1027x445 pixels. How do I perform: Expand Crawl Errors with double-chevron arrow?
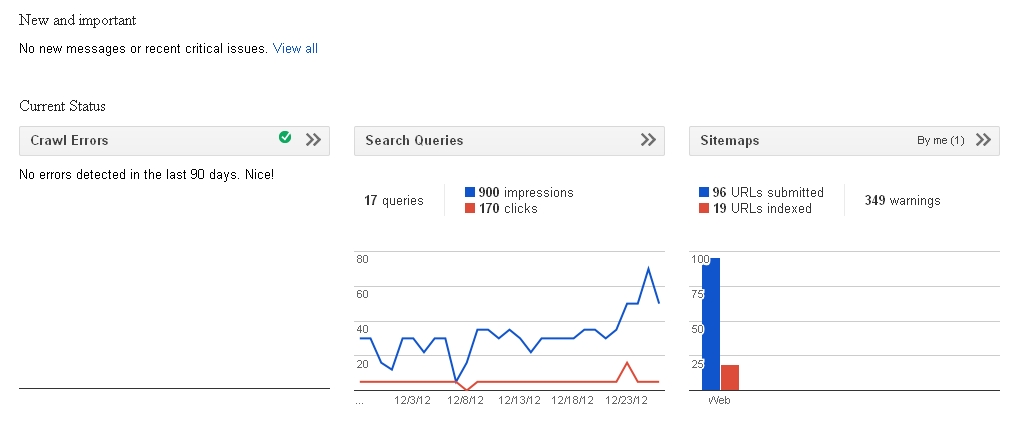click(313, 140)
